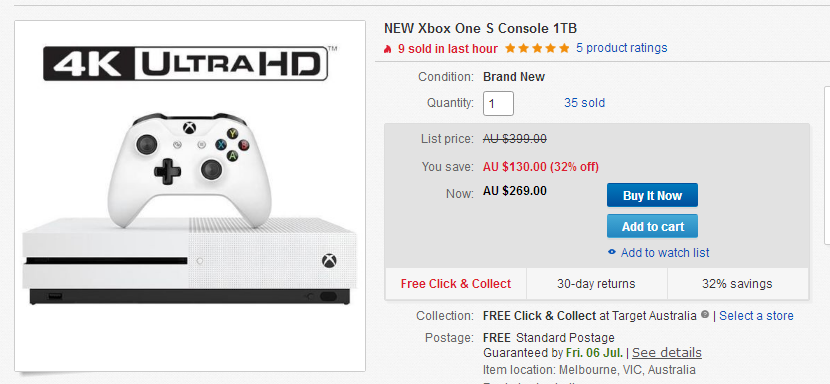830x384 pixels.
Task: Click the eye icon beside Add to watch list
Action: pyautogui.click(x=612, y=253)
